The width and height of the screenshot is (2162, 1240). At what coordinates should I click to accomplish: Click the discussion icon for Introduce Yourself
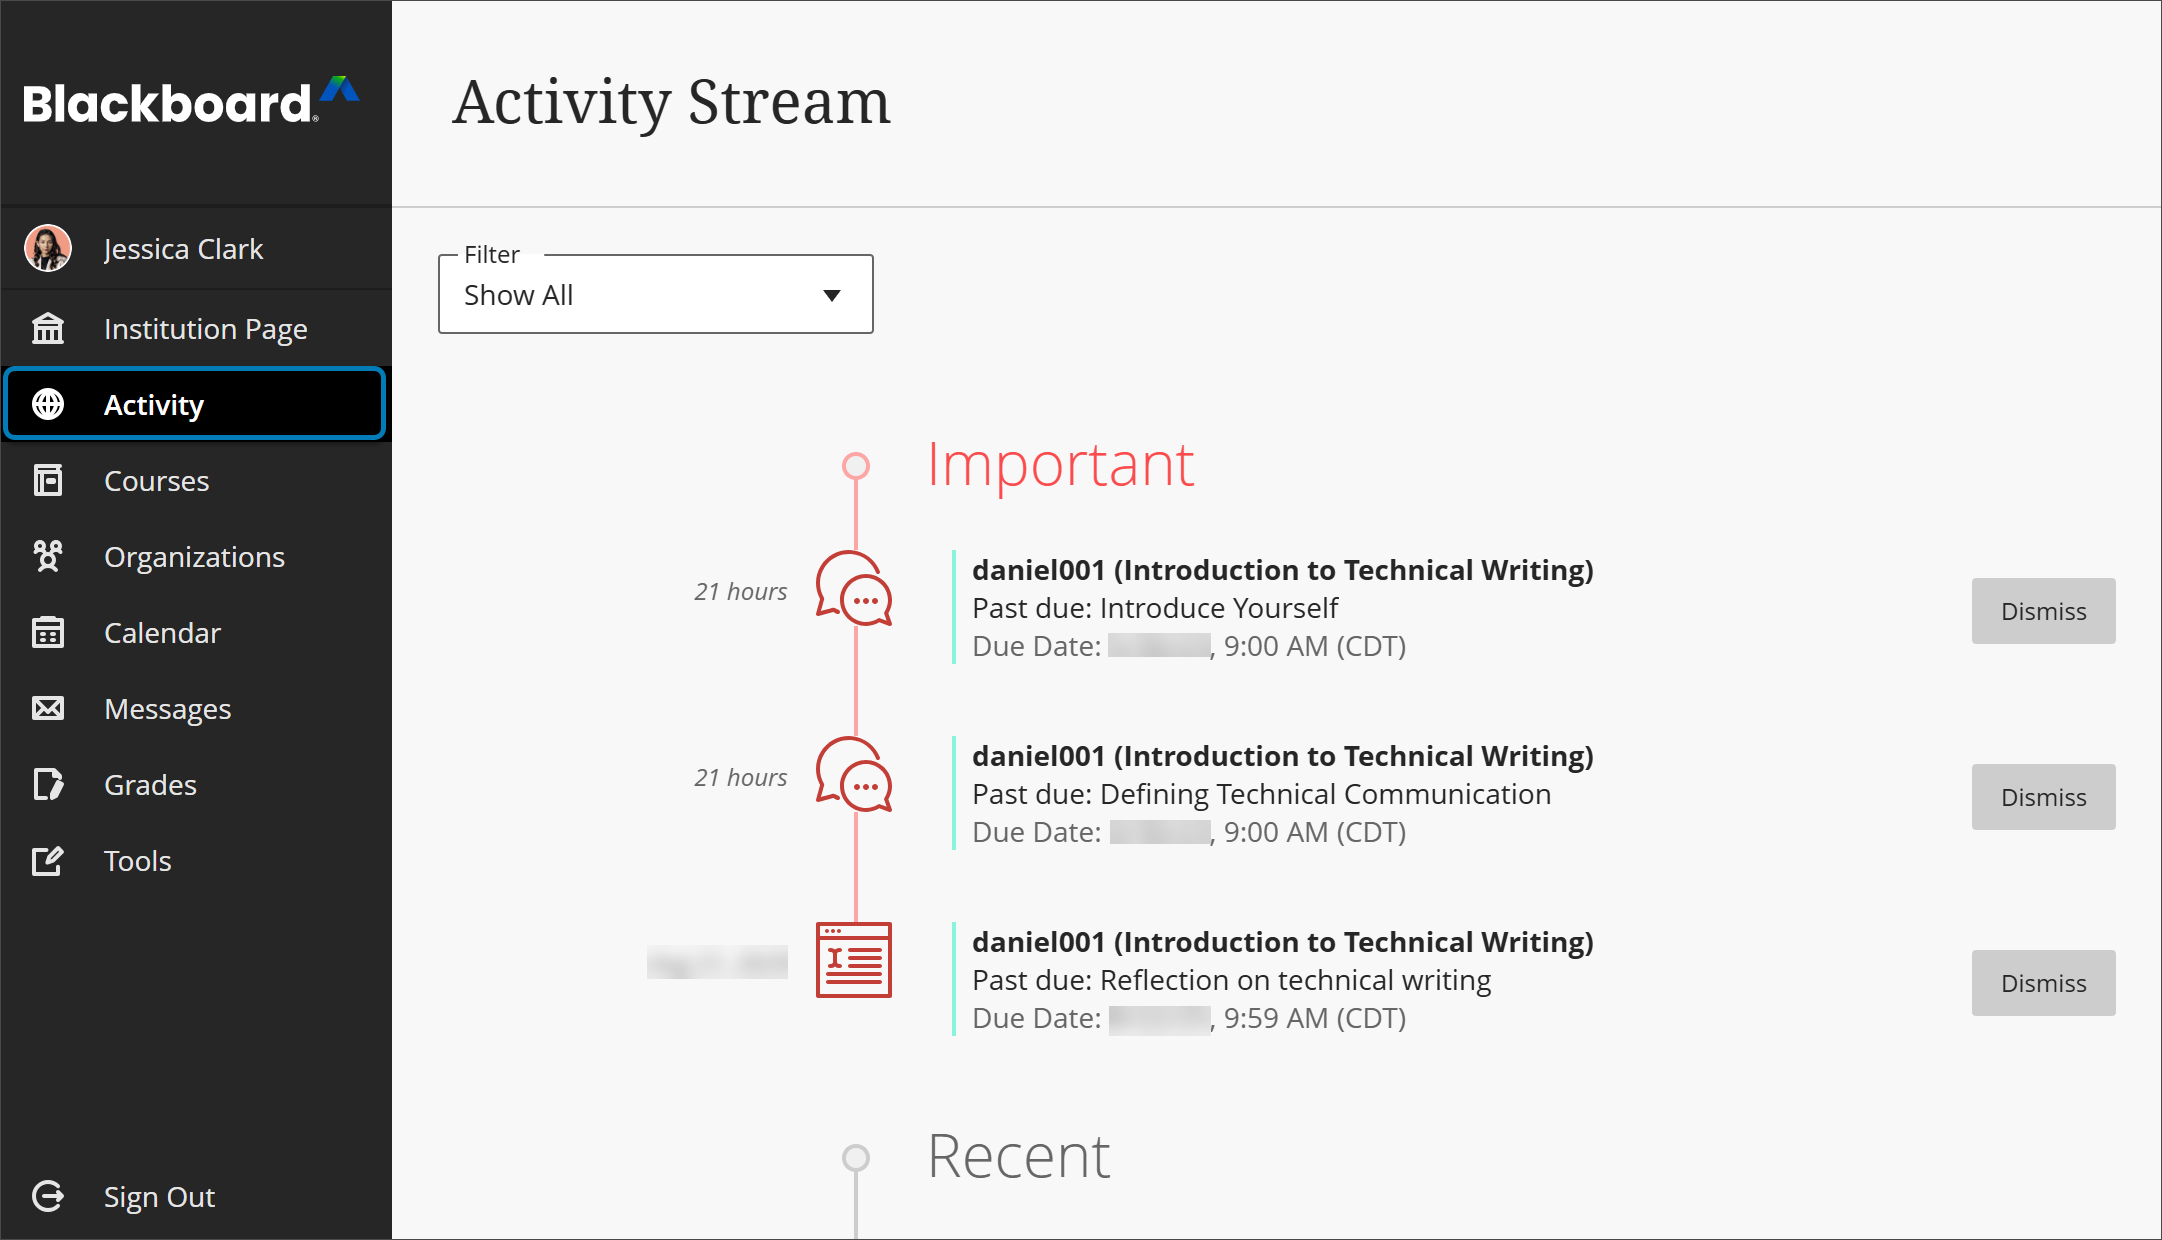[x=855, y=592]
